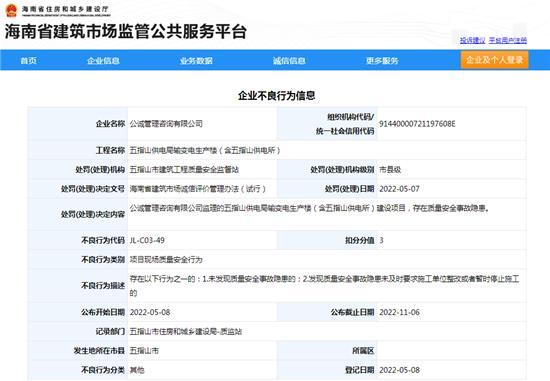Viewport: 550px width, 381px height.
Task: Click the 所属区 label
Action: (x=363, y=350)
